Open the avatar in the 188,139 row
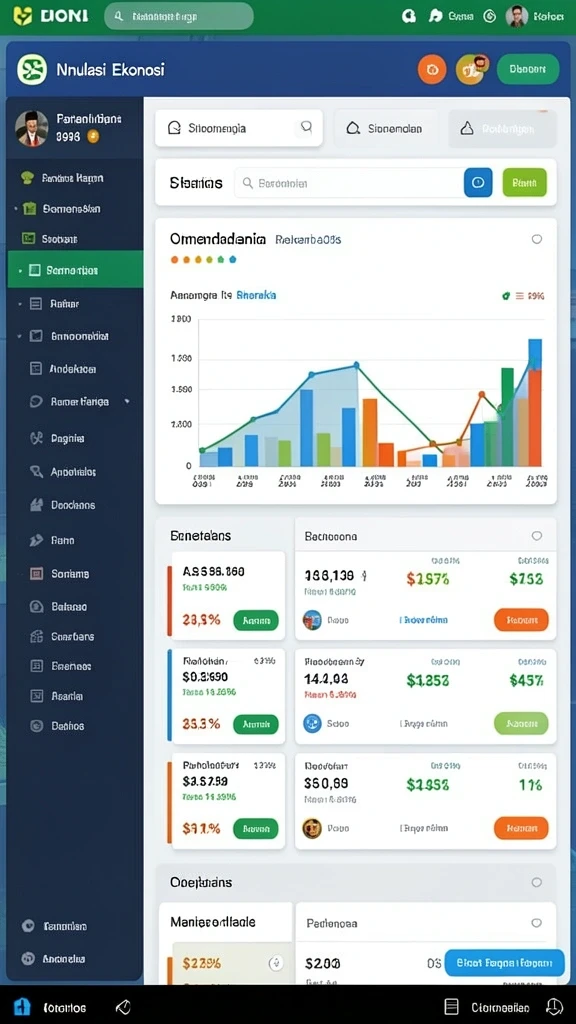The width and height of the screenshot is (576, 1024). click(x=312, y=620)
